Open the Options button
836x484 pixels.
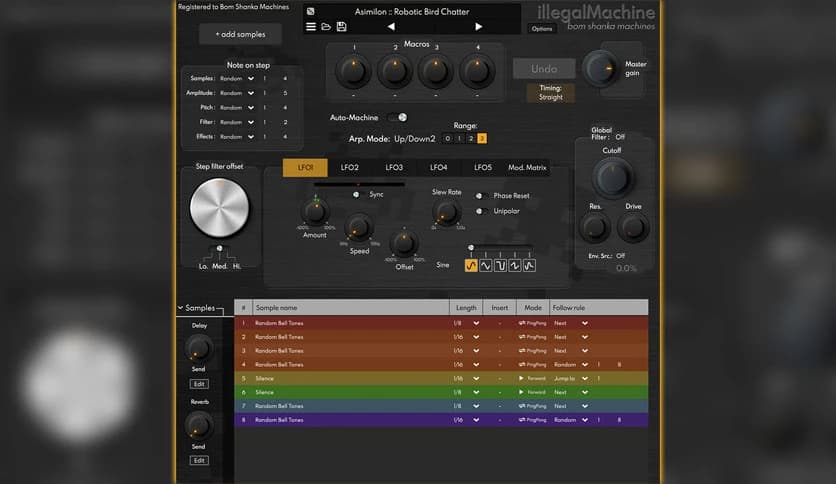click(x=542, y=29)
